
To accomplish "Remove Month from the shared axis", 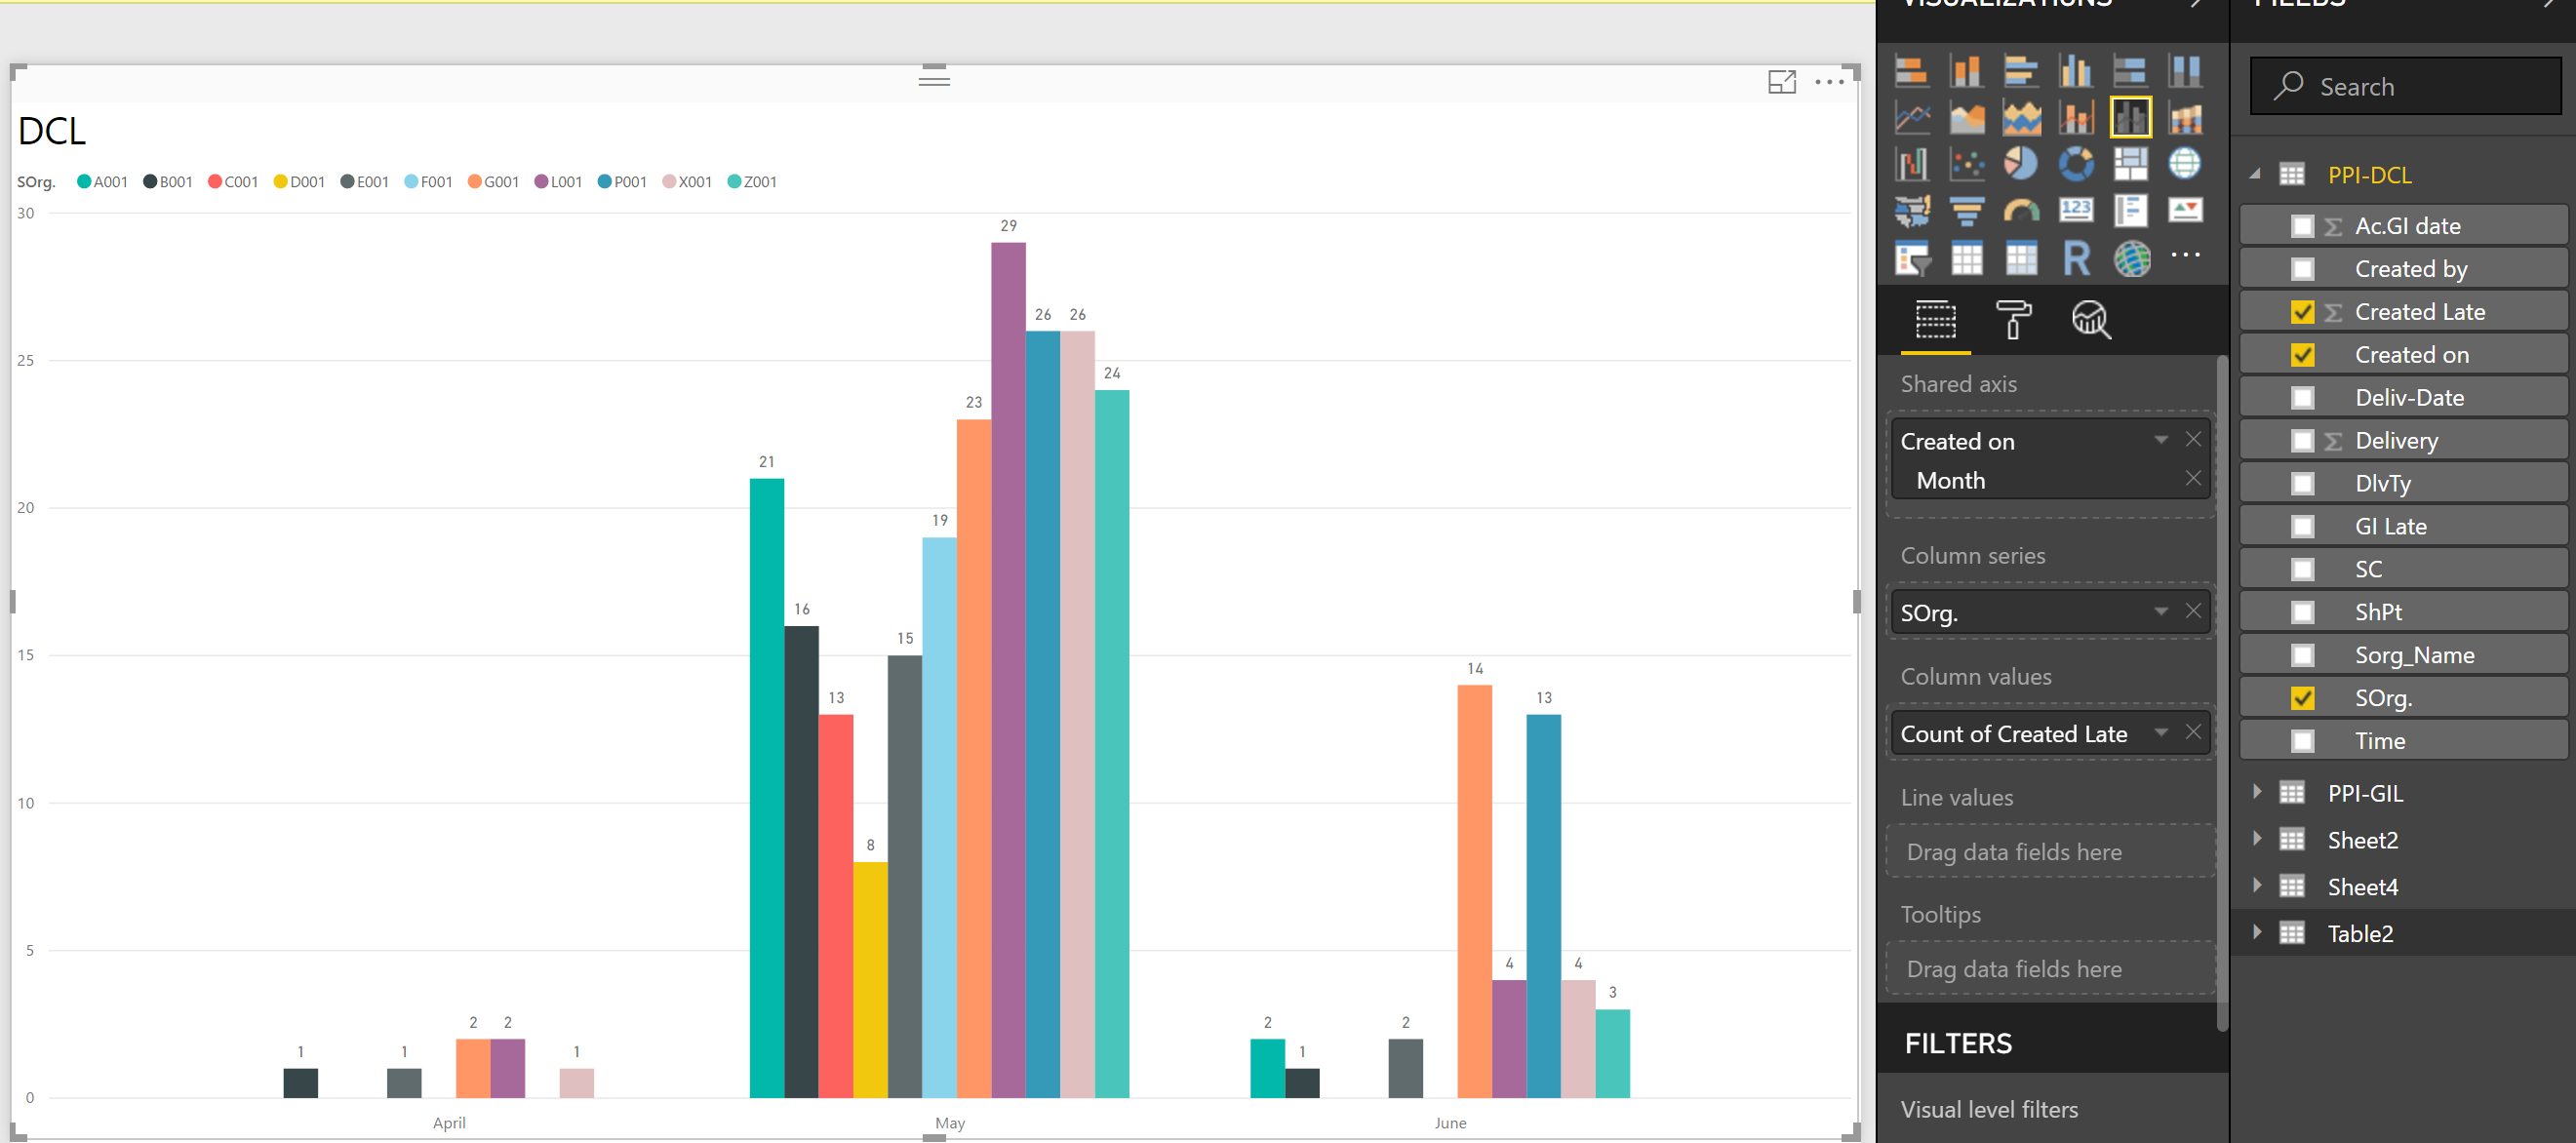I will (x=2193, y=478).
